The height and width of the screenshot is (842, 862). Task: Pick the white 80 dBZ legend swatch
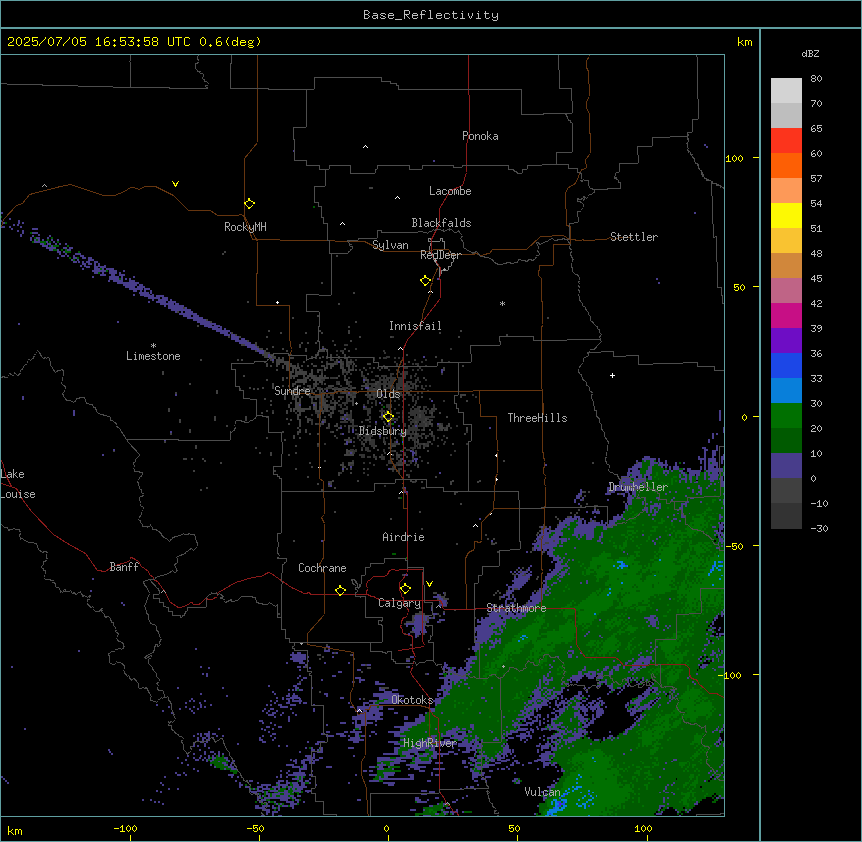click(x=786, y=90)
